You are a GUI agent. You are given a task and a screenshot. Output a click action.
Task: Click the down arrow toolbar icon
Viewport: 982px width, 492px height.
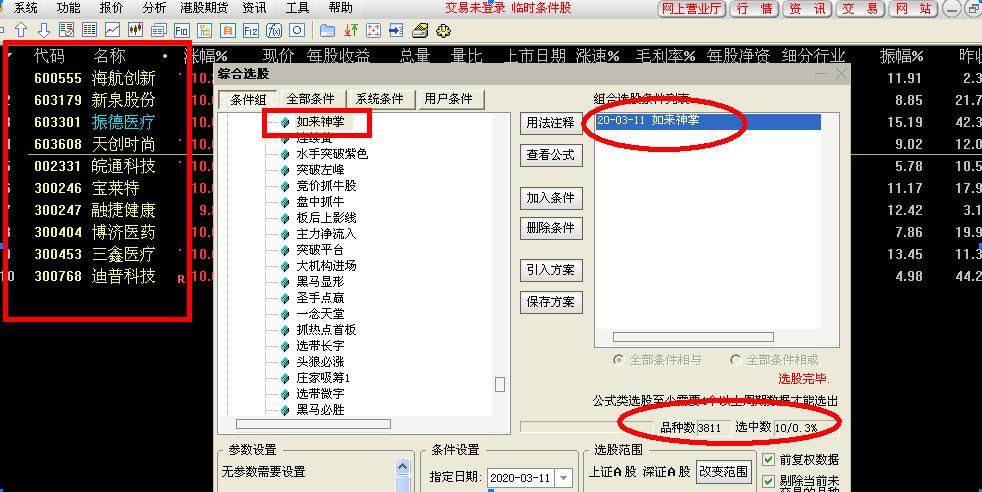[43, 30]
